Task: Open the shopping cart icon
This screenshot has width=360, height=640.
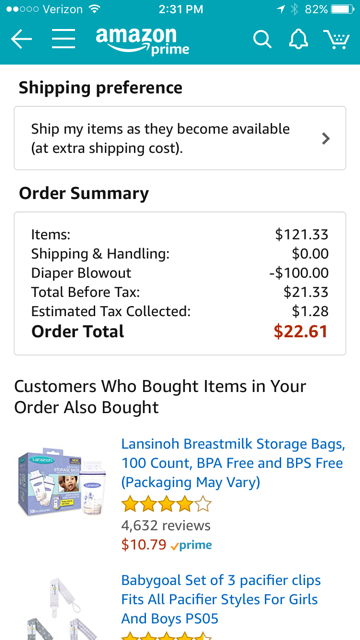Action: click(x=337, y=40)
